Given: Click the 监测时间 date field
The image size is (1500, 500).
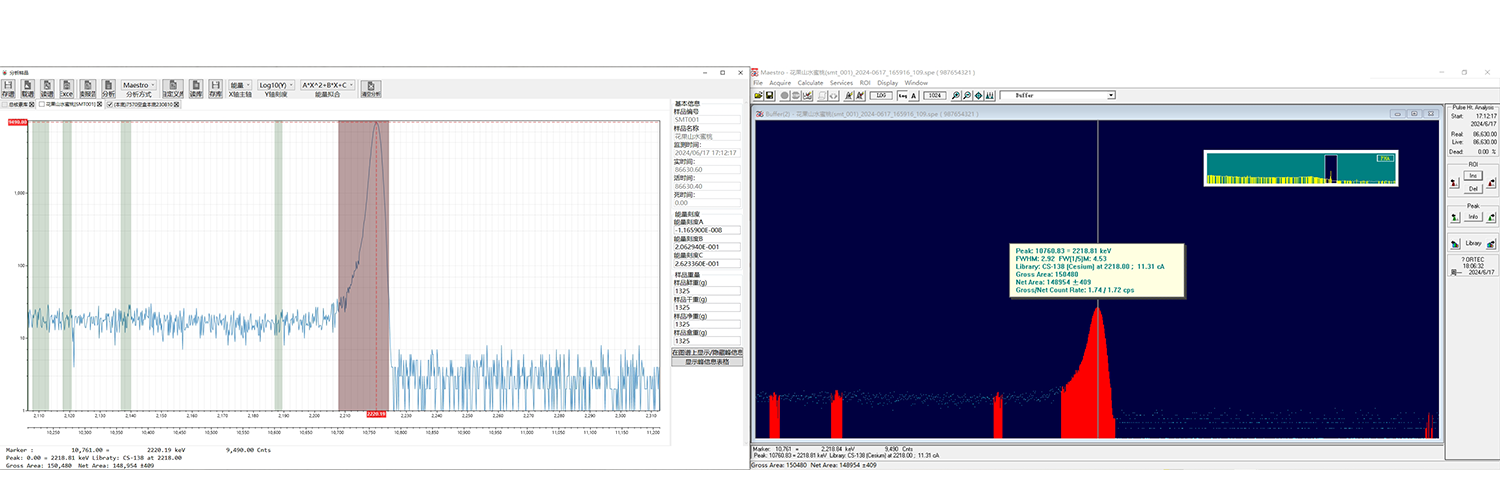Looking at the screenshot, I should pyautogui.click(x=707, y=153).
